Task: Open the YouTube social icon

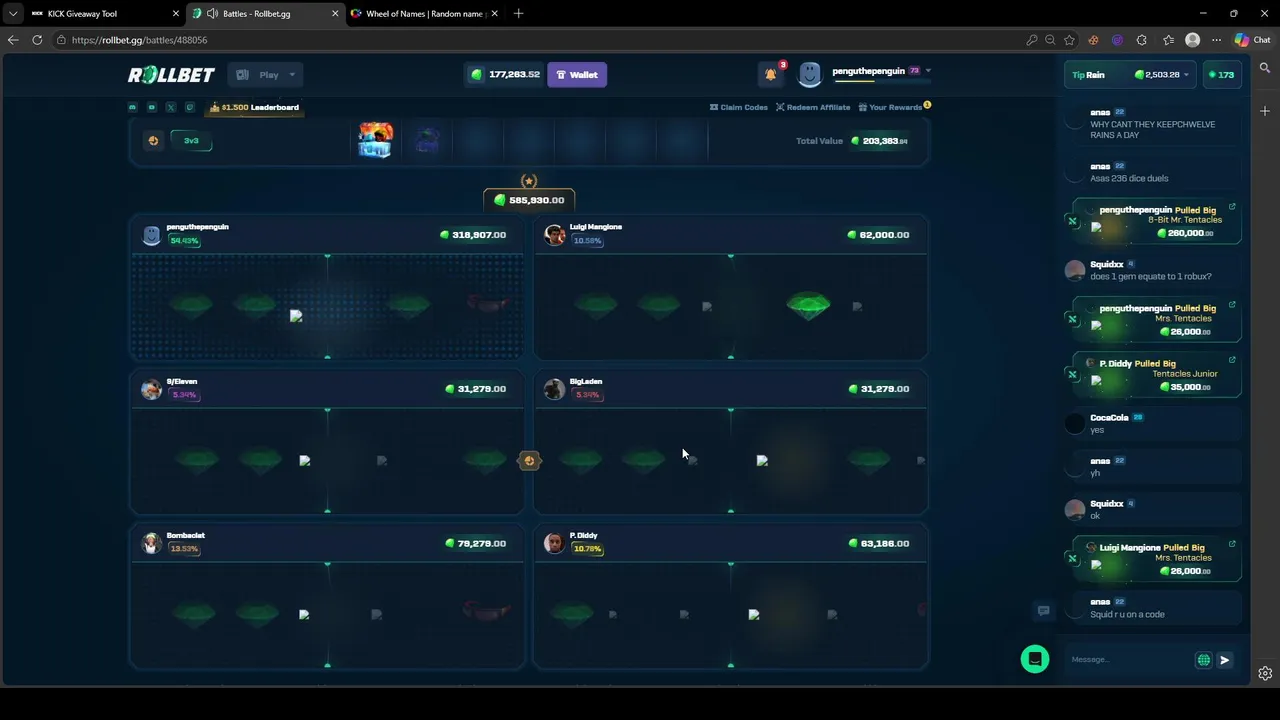Action: (152, 107)
